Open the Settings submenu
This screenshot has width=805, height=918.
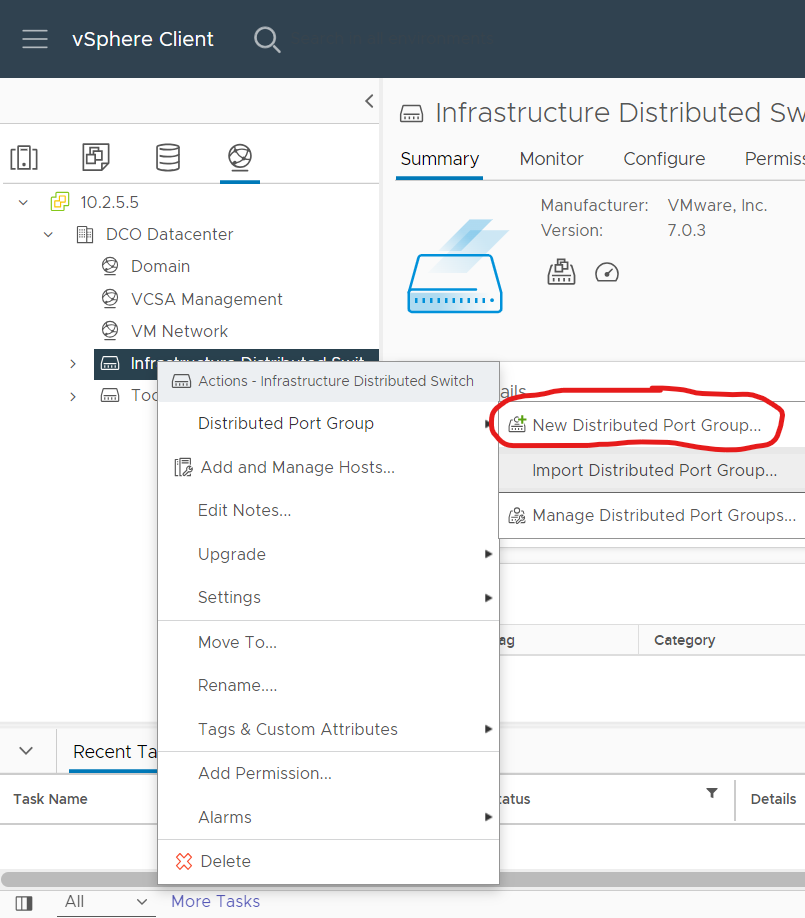pyautogui.click(x=328, y=597)
